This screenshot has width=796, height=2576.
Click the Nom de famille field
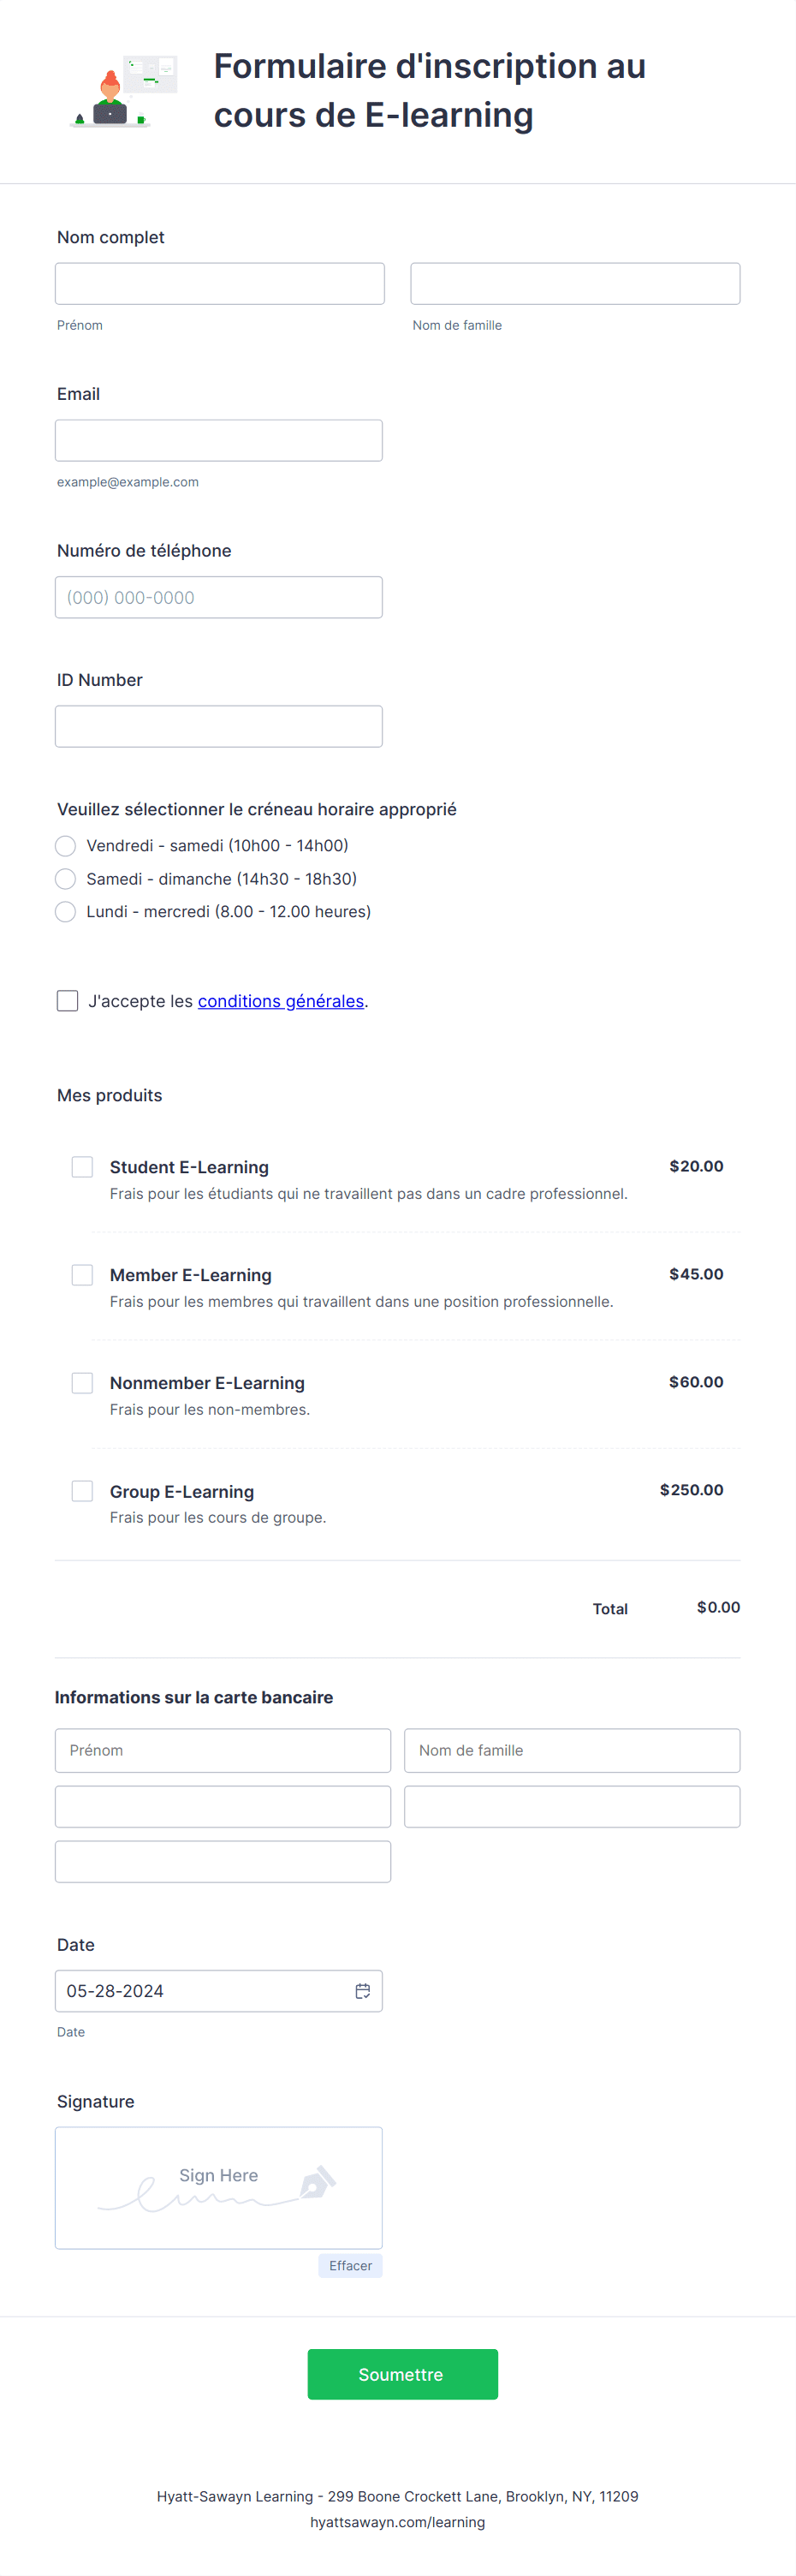click(x=575, y=283)
